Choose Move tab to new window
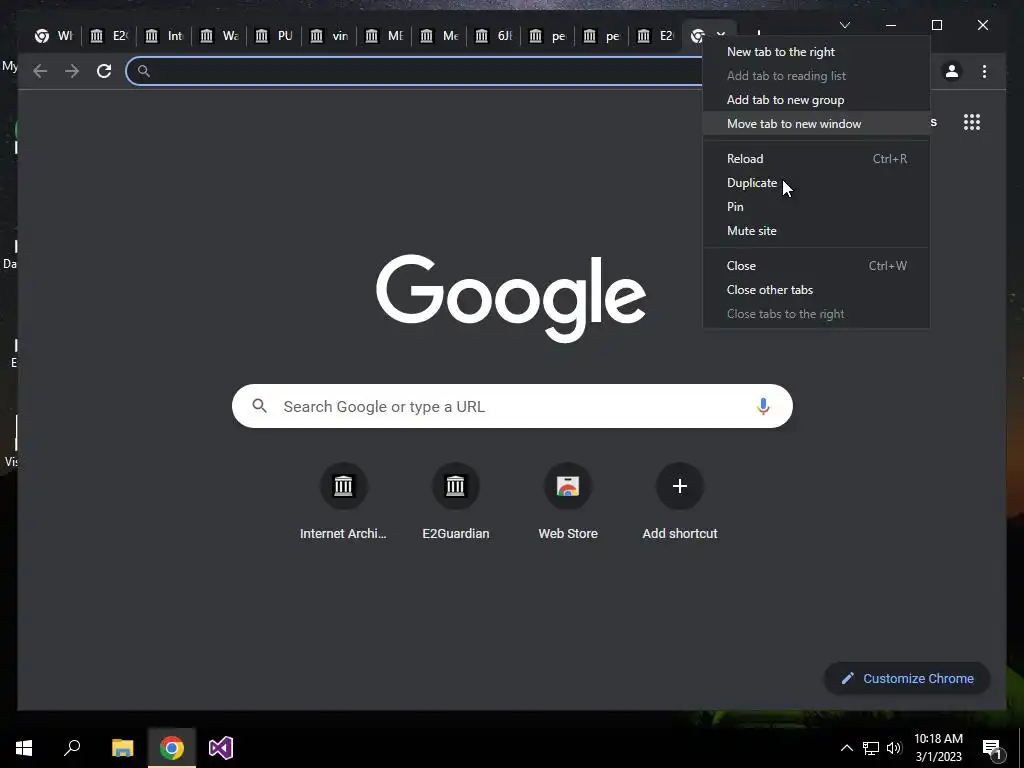1024x768 pixels. (x=816, y=123)
